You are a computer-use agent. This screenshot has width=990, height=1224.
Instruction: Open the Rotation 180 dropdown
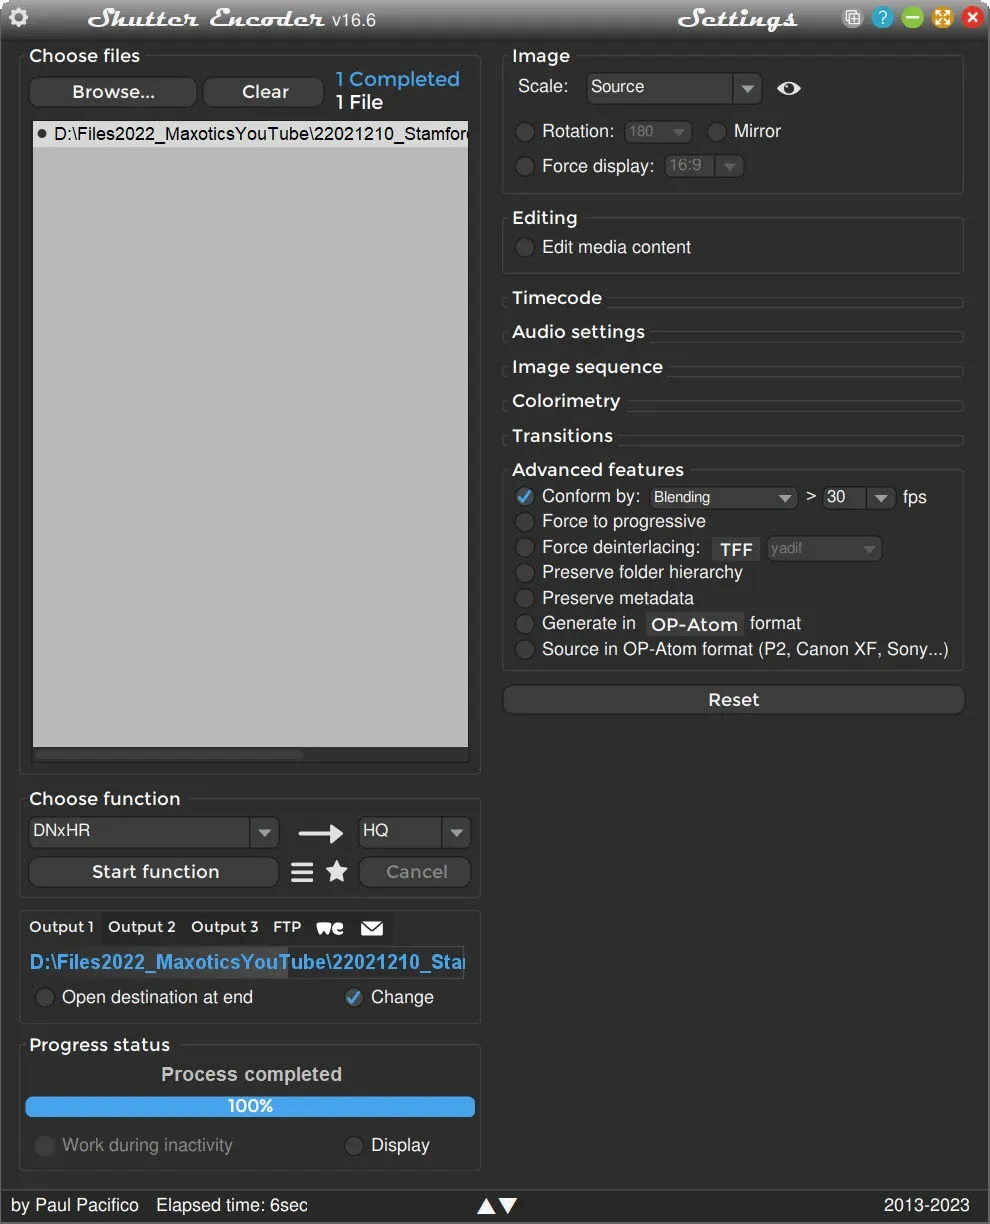[658, 132]
